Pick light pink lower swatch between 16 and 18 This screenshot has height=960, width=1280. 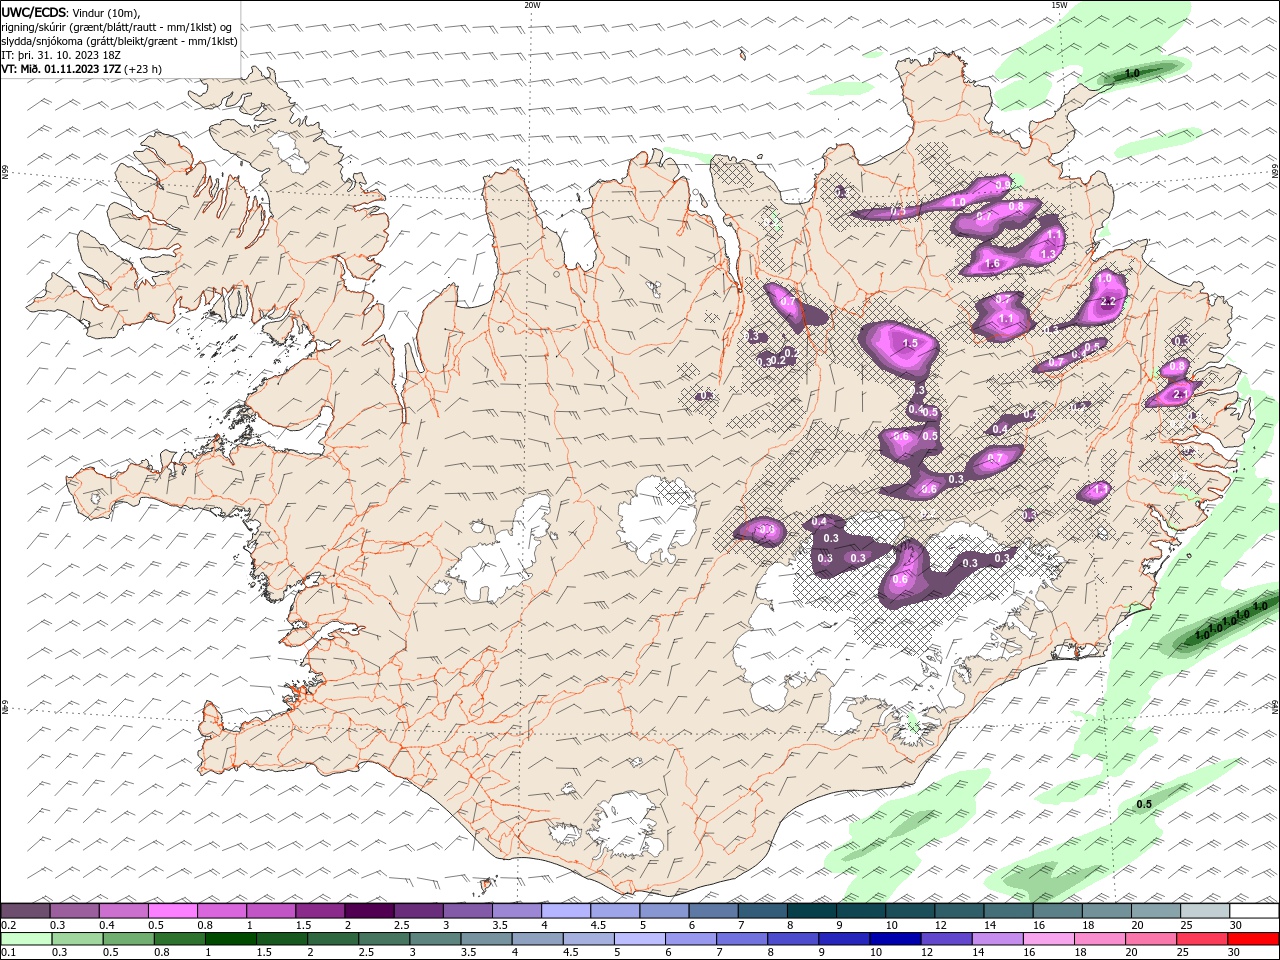(1048, 939)
